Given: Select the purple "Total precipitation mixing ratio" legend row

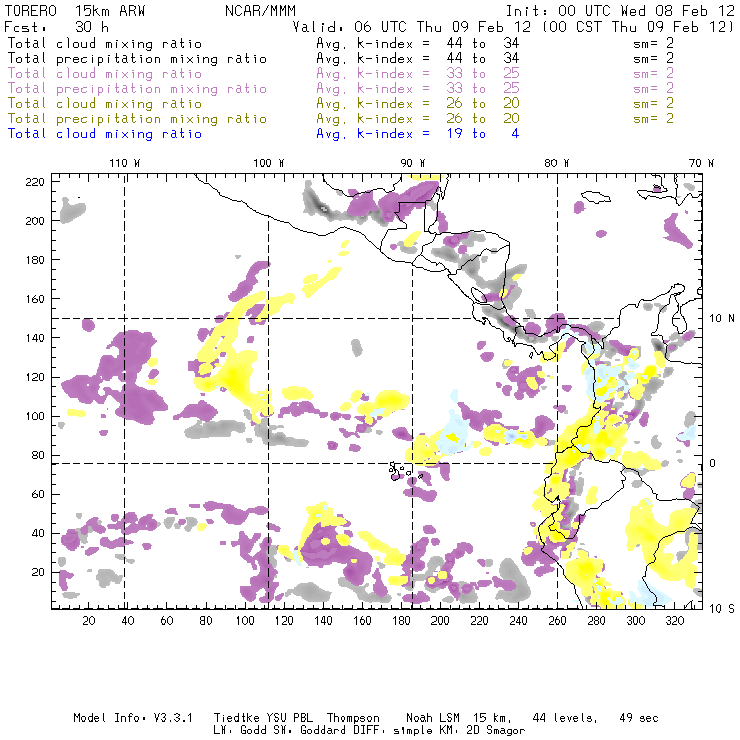Looking at the screenshot, I should click(x=137, y=89).
